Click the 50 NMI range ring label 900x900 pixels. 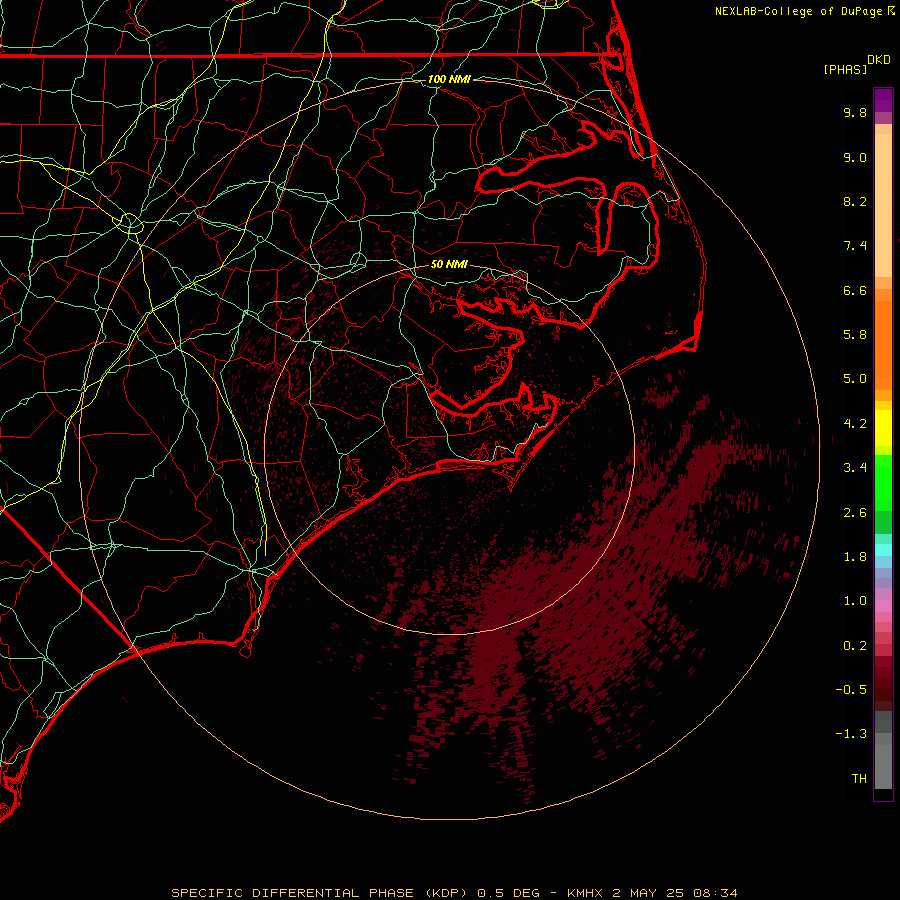coord(449,265)
